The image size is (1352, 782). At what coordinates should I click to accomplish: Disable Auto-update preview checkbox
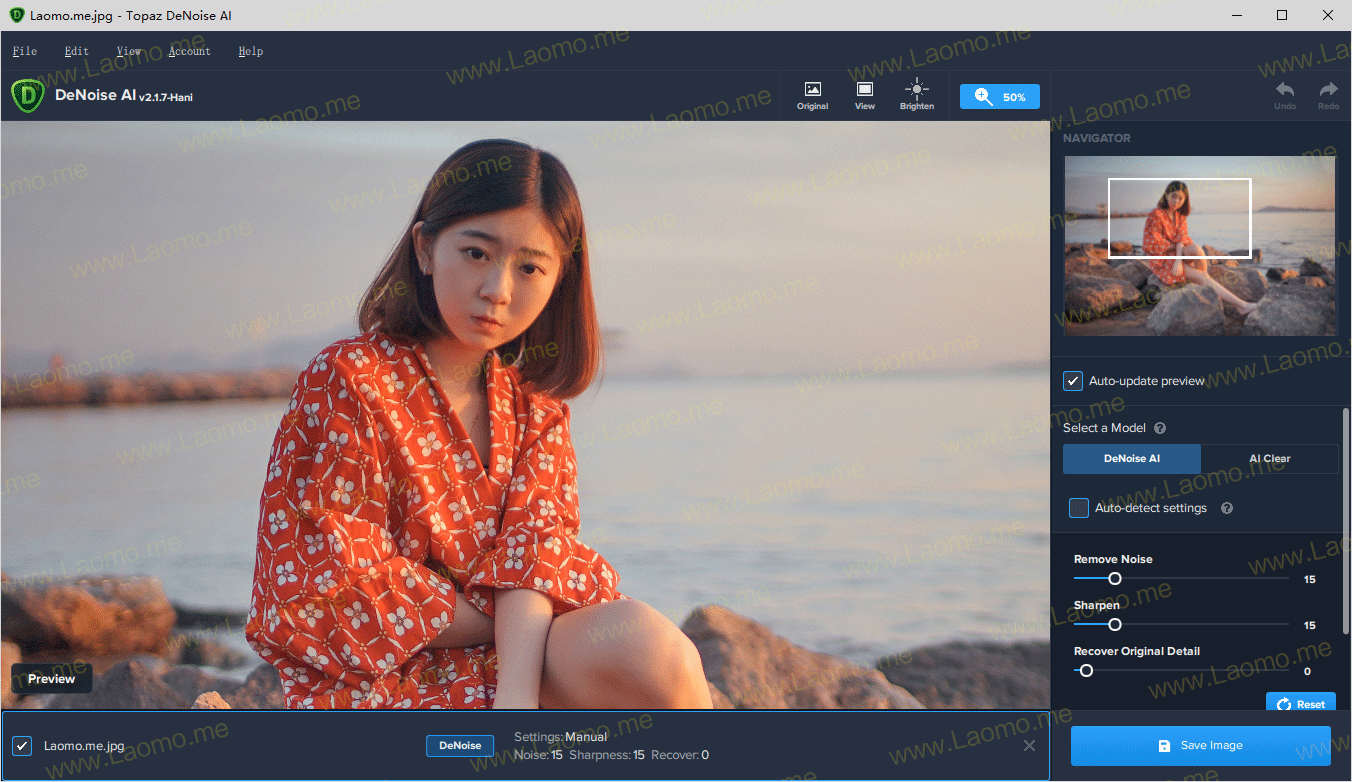[1073, 381]
